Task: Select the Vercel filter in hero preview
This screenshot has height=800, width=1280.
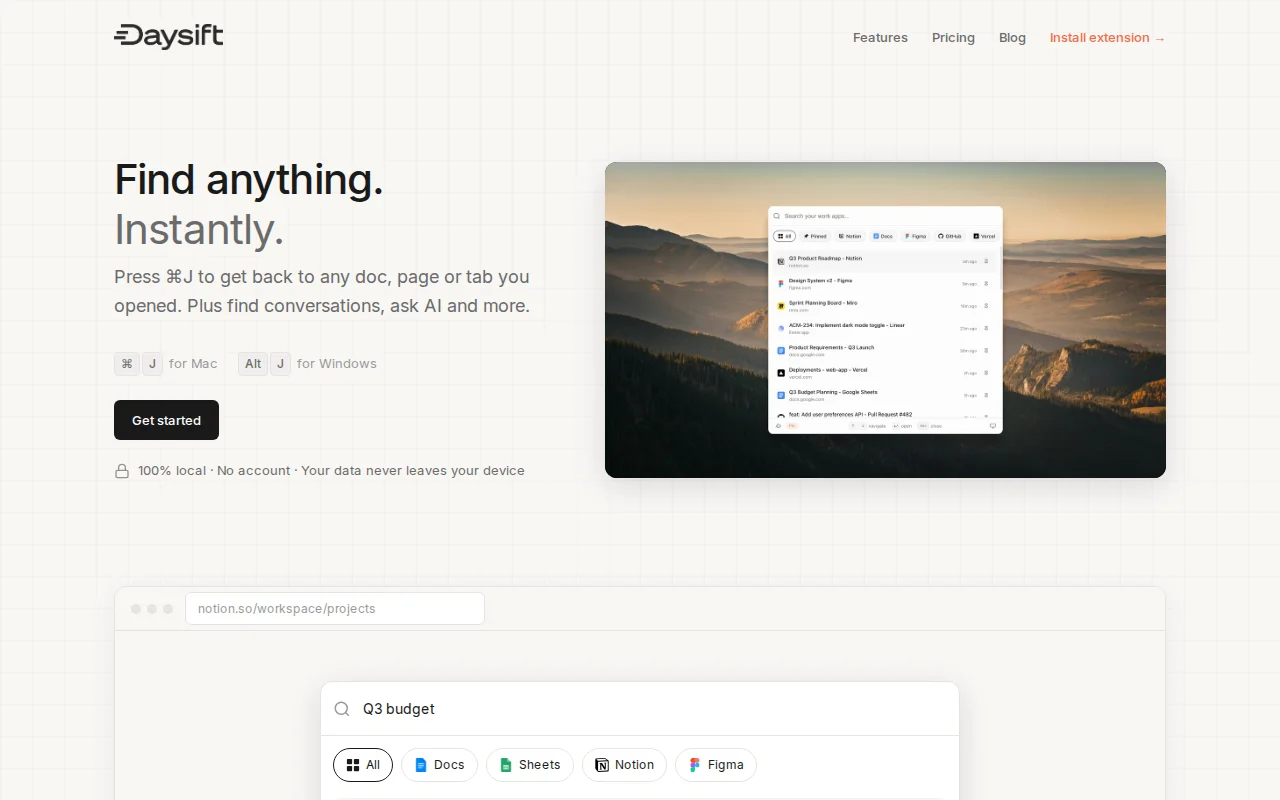Action: [985, 236]
